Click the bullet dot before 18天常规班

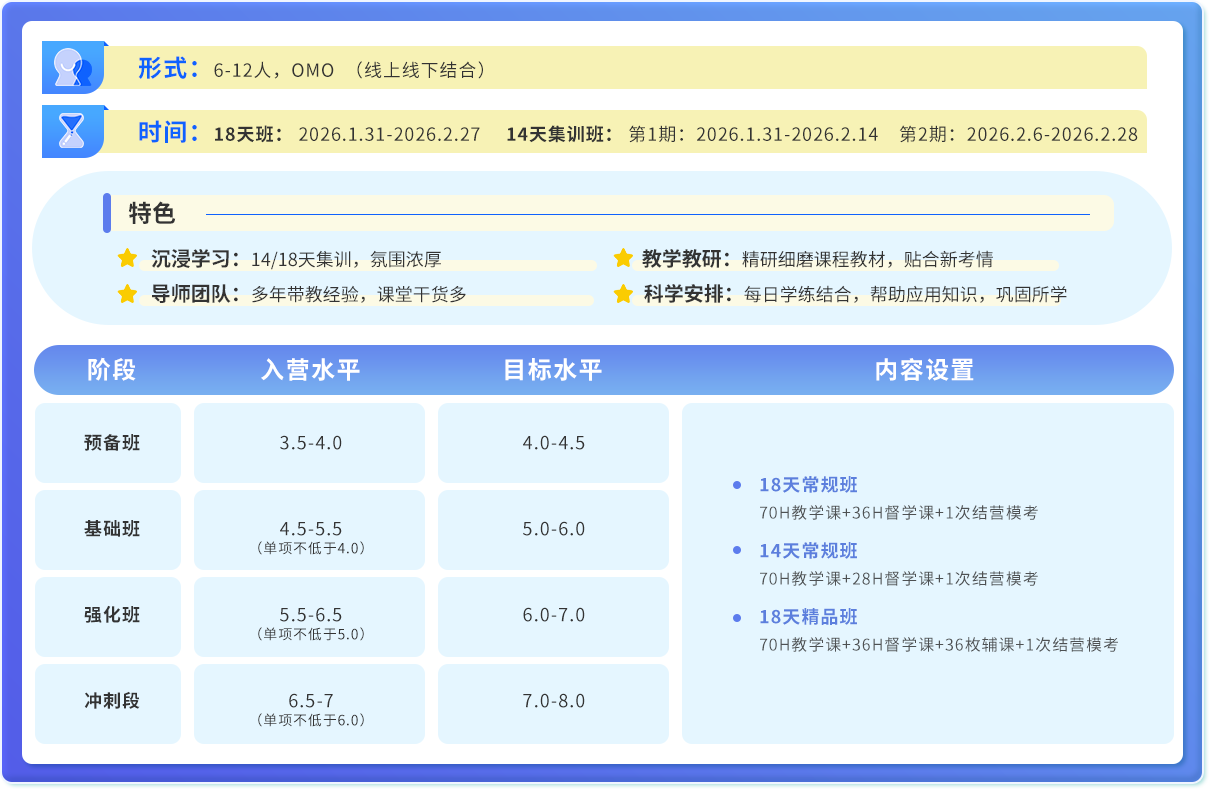point(737,485)
